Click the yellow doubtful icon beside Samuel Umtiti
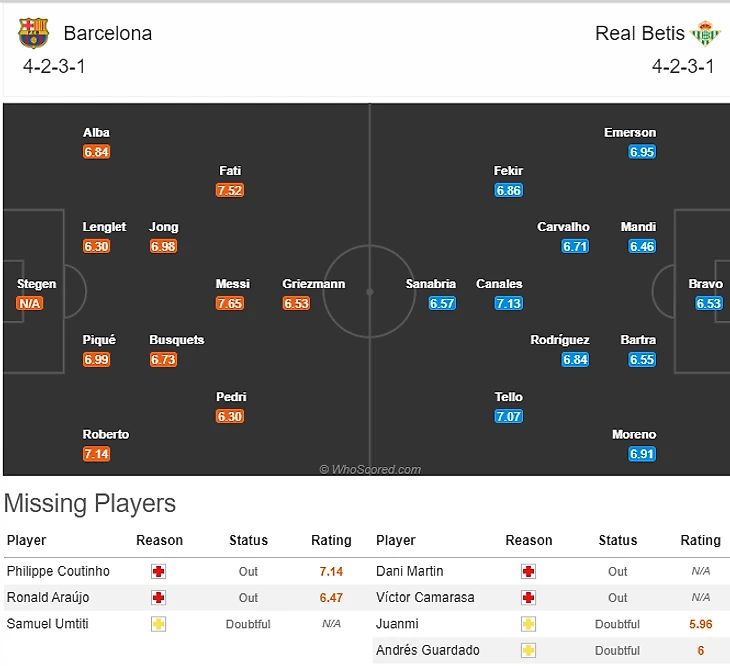 tap(158, 624)
